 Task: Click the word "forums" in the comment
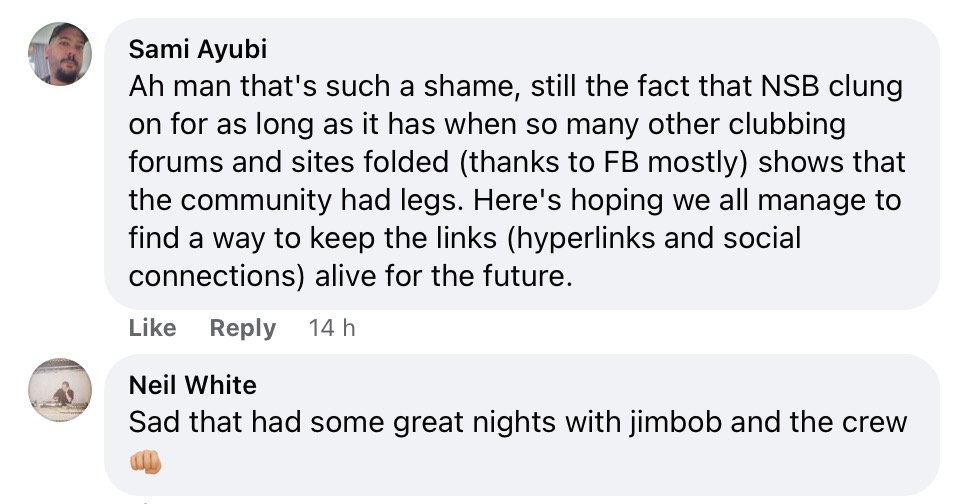pyautogui.click(x=173, y=163)
